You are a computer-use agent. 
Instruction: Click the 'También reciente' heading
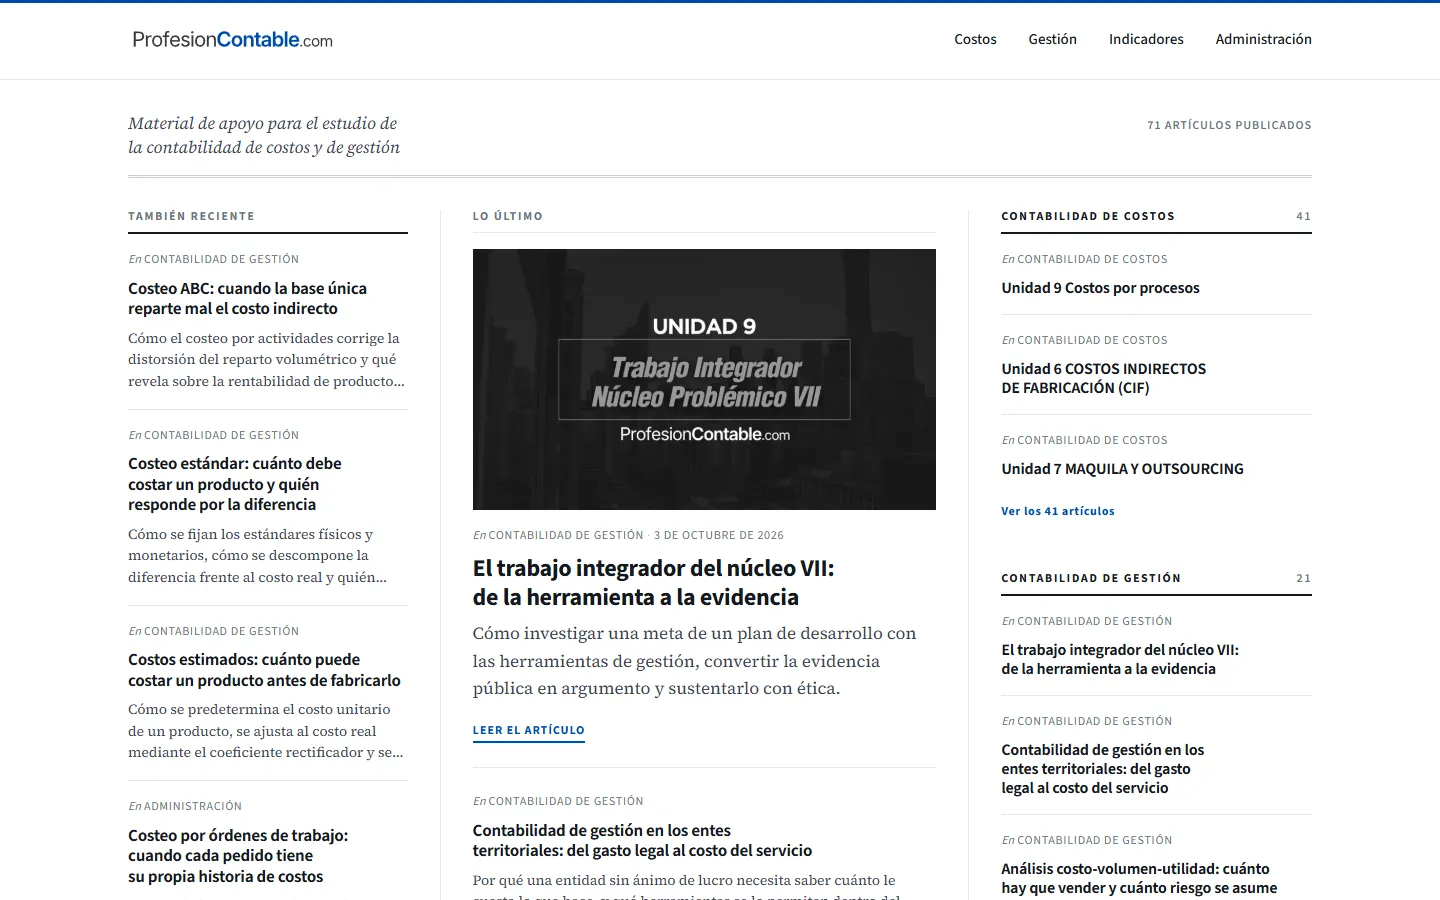(191, 216)
